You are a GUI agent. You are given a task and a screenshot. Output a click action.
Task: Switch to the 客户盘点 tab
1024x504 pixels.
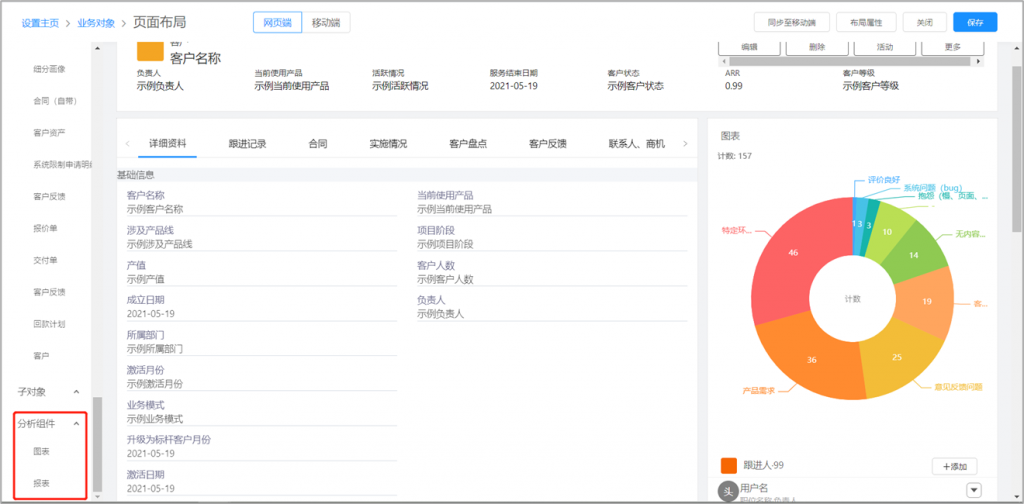pyautogui.click(x=468, y=144)
